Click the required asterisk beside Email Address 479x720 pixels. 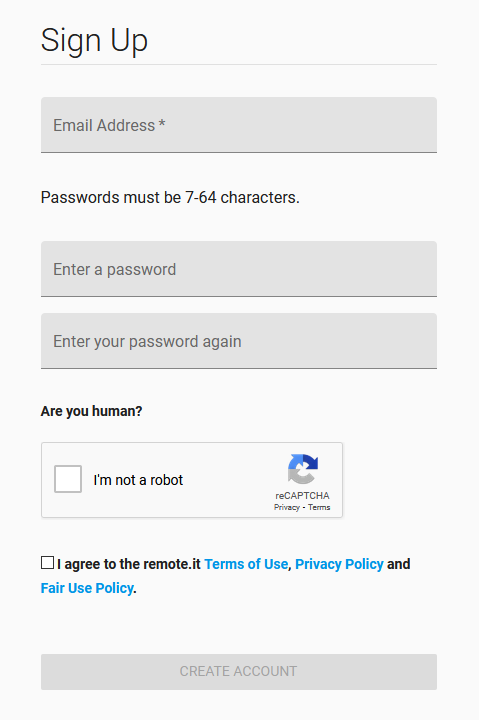click(162, 124)
